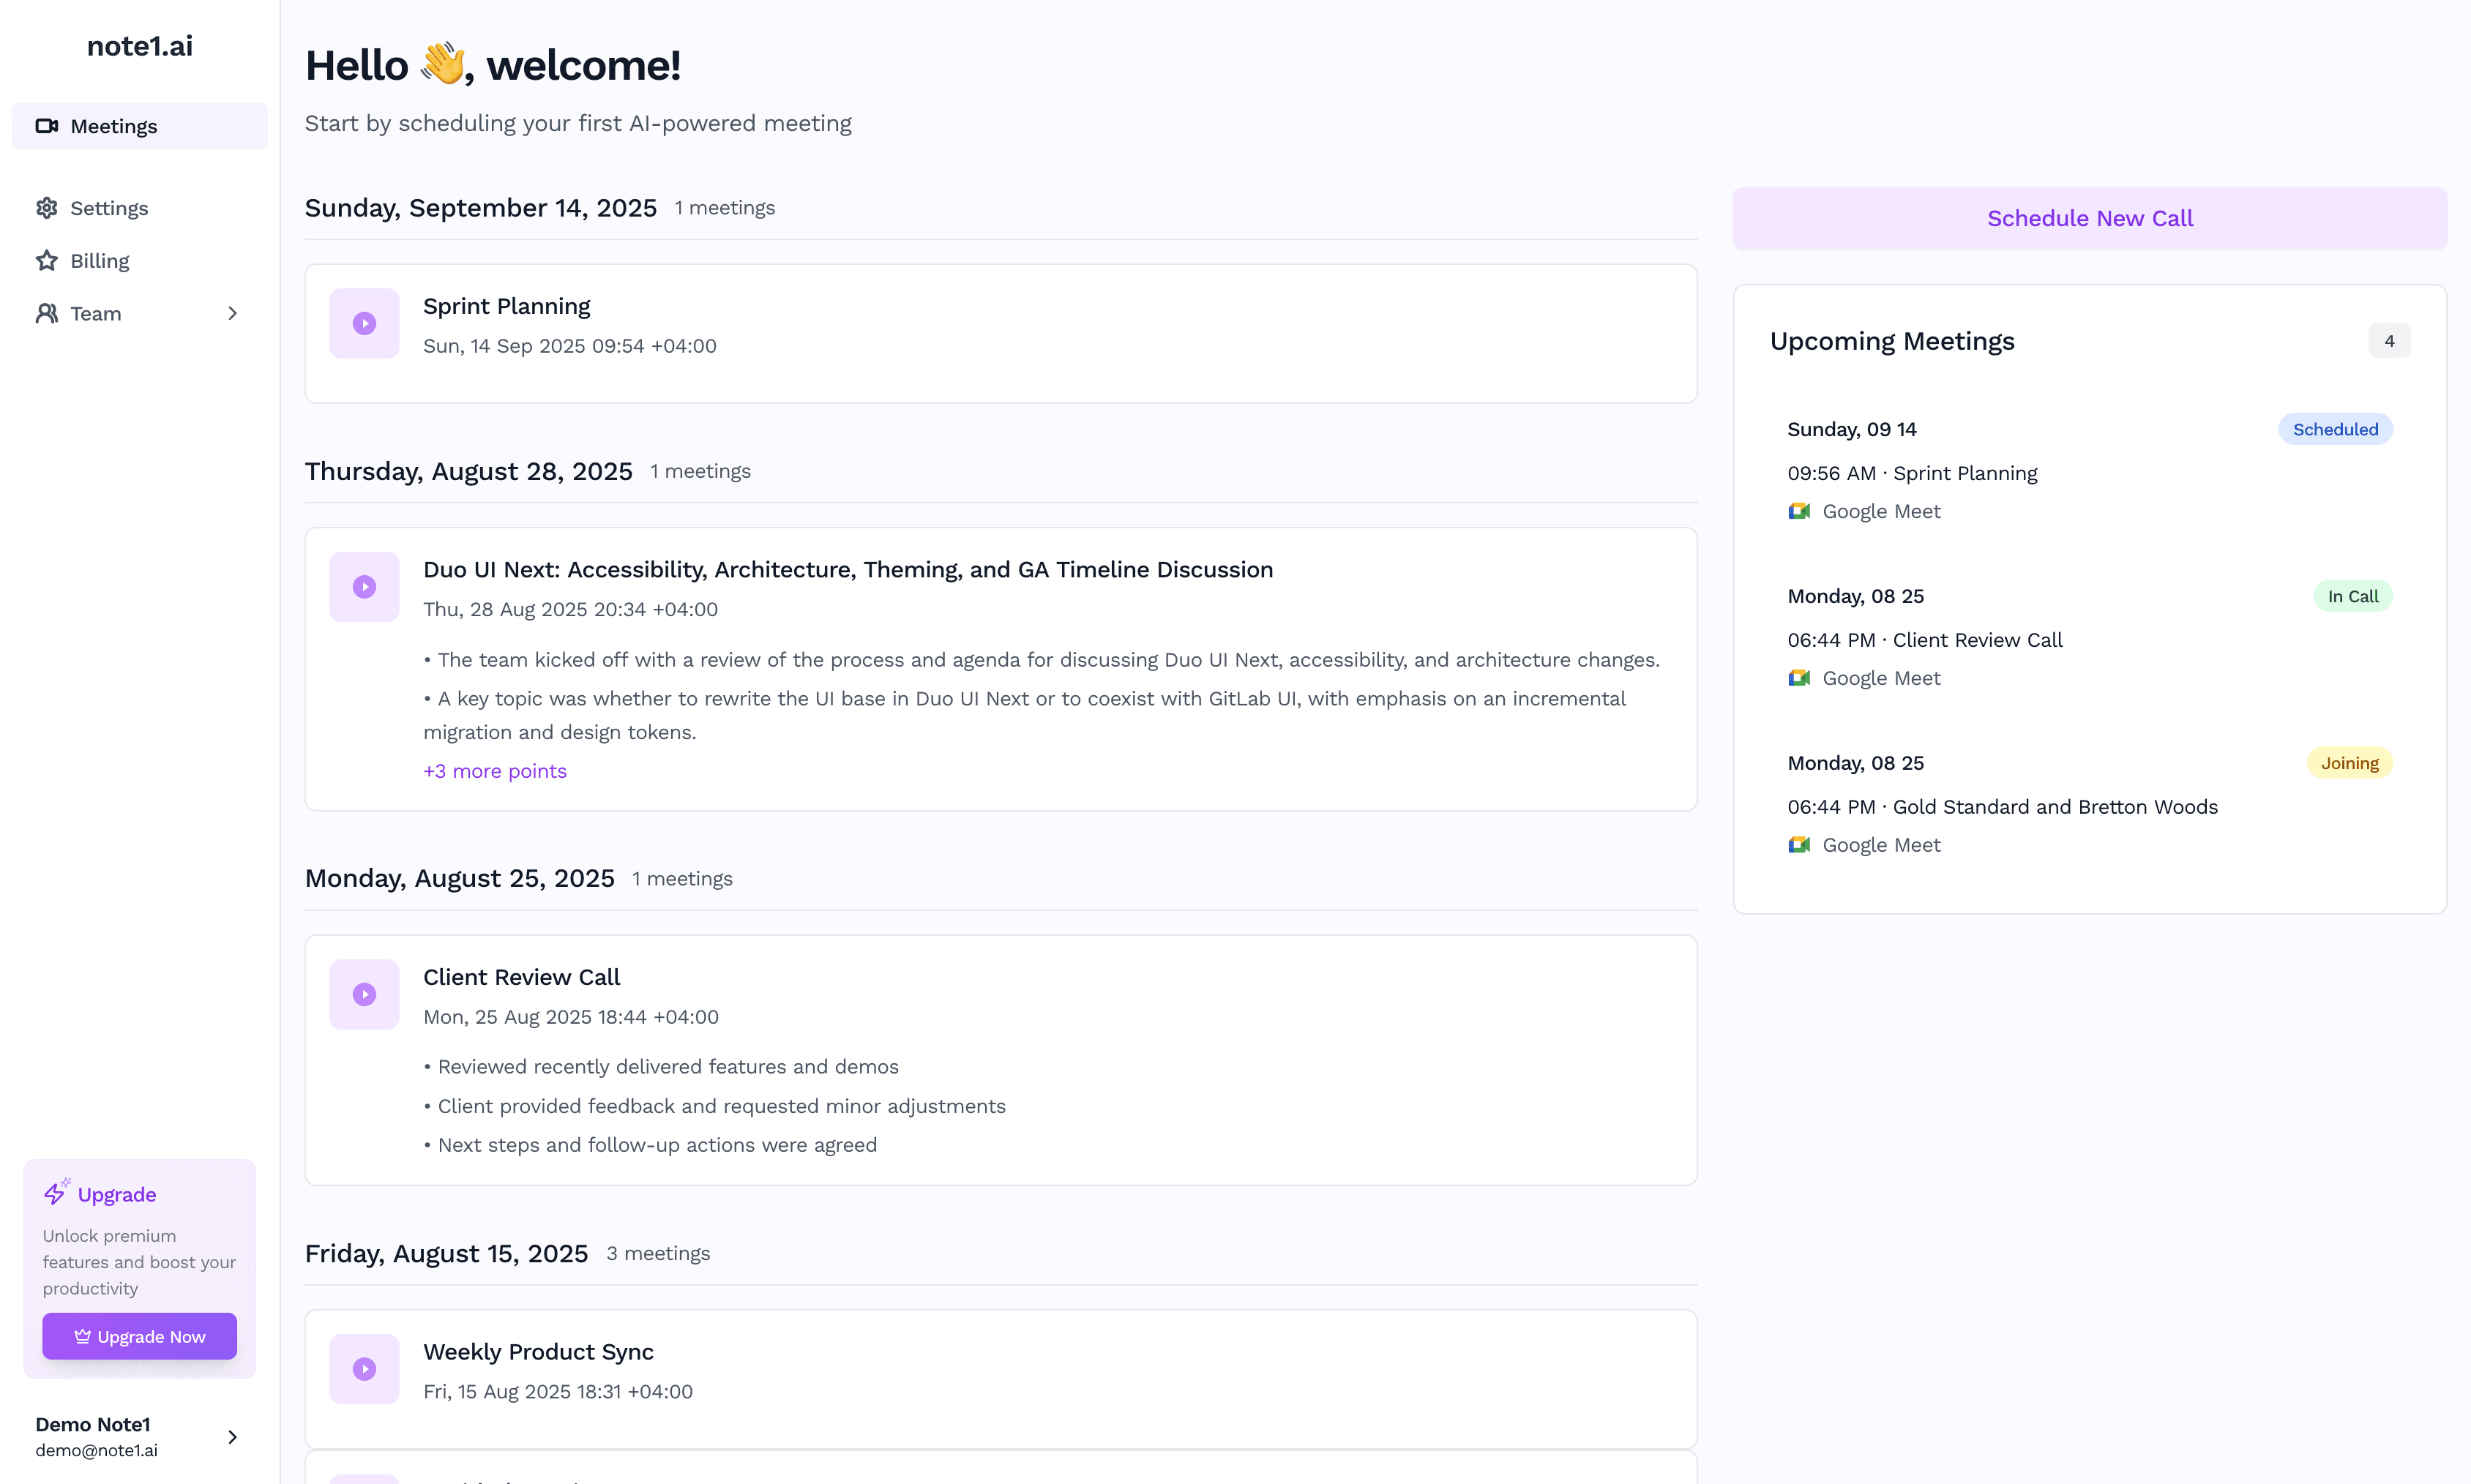The width and height of the screenshot is (2471, 1484).
Task: Click the Billing star icon
Action: pos(47,261)
